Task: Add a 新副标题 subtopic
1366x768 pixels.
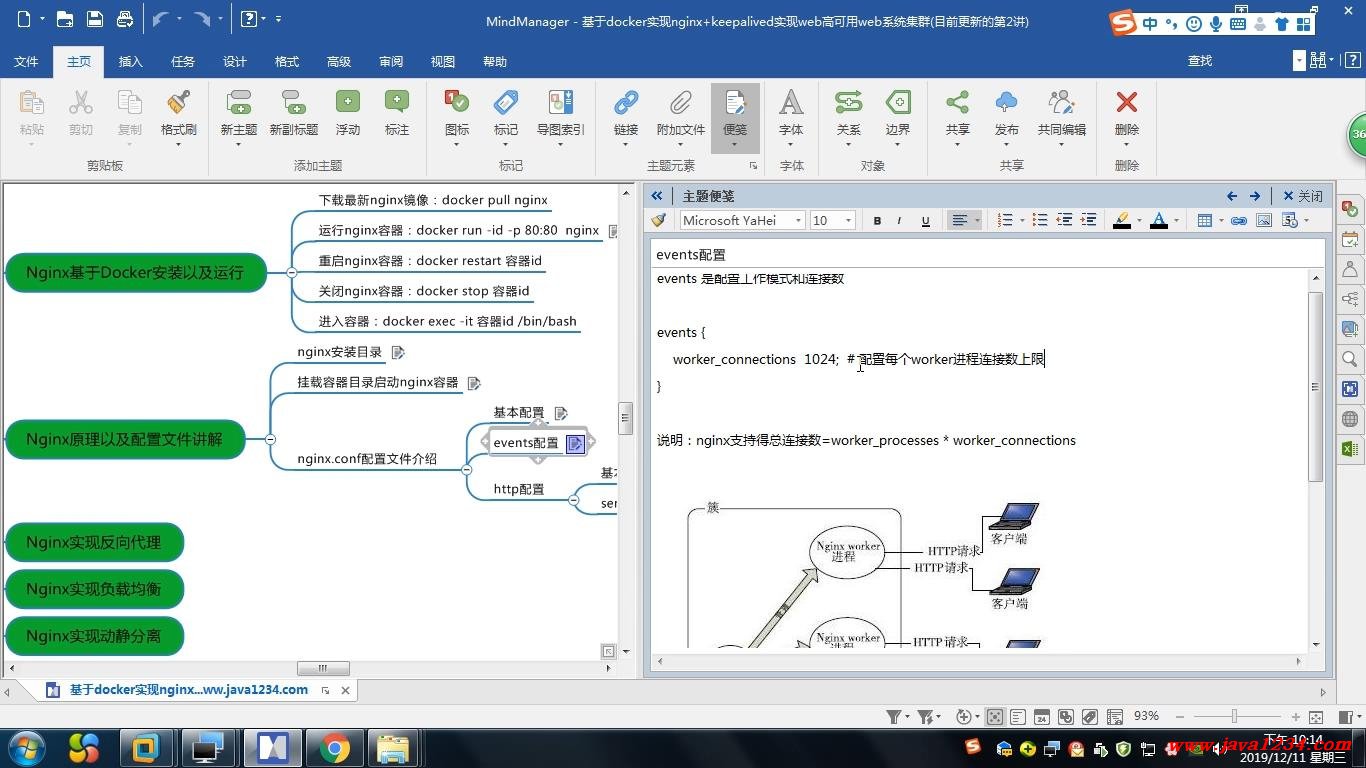Action: [293, 103]
